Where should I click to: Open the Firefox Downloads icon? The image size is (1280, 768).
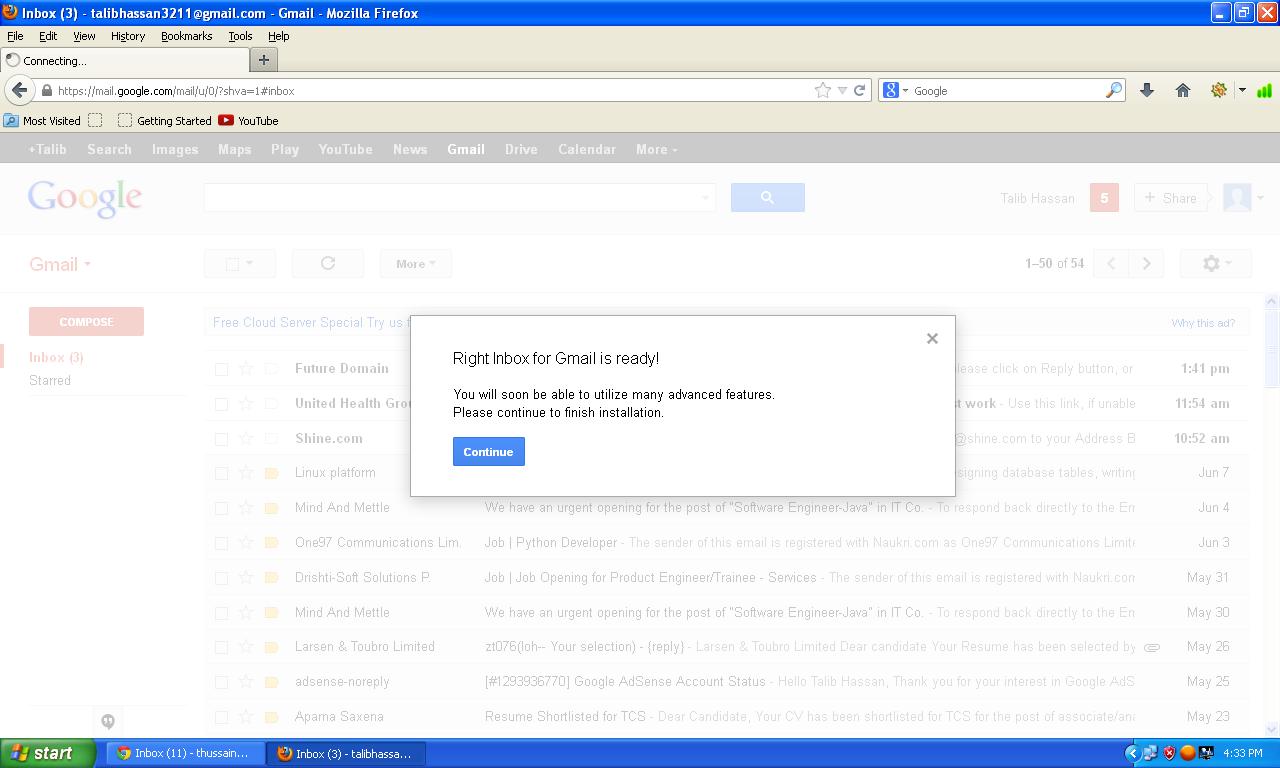[1146, 90]
